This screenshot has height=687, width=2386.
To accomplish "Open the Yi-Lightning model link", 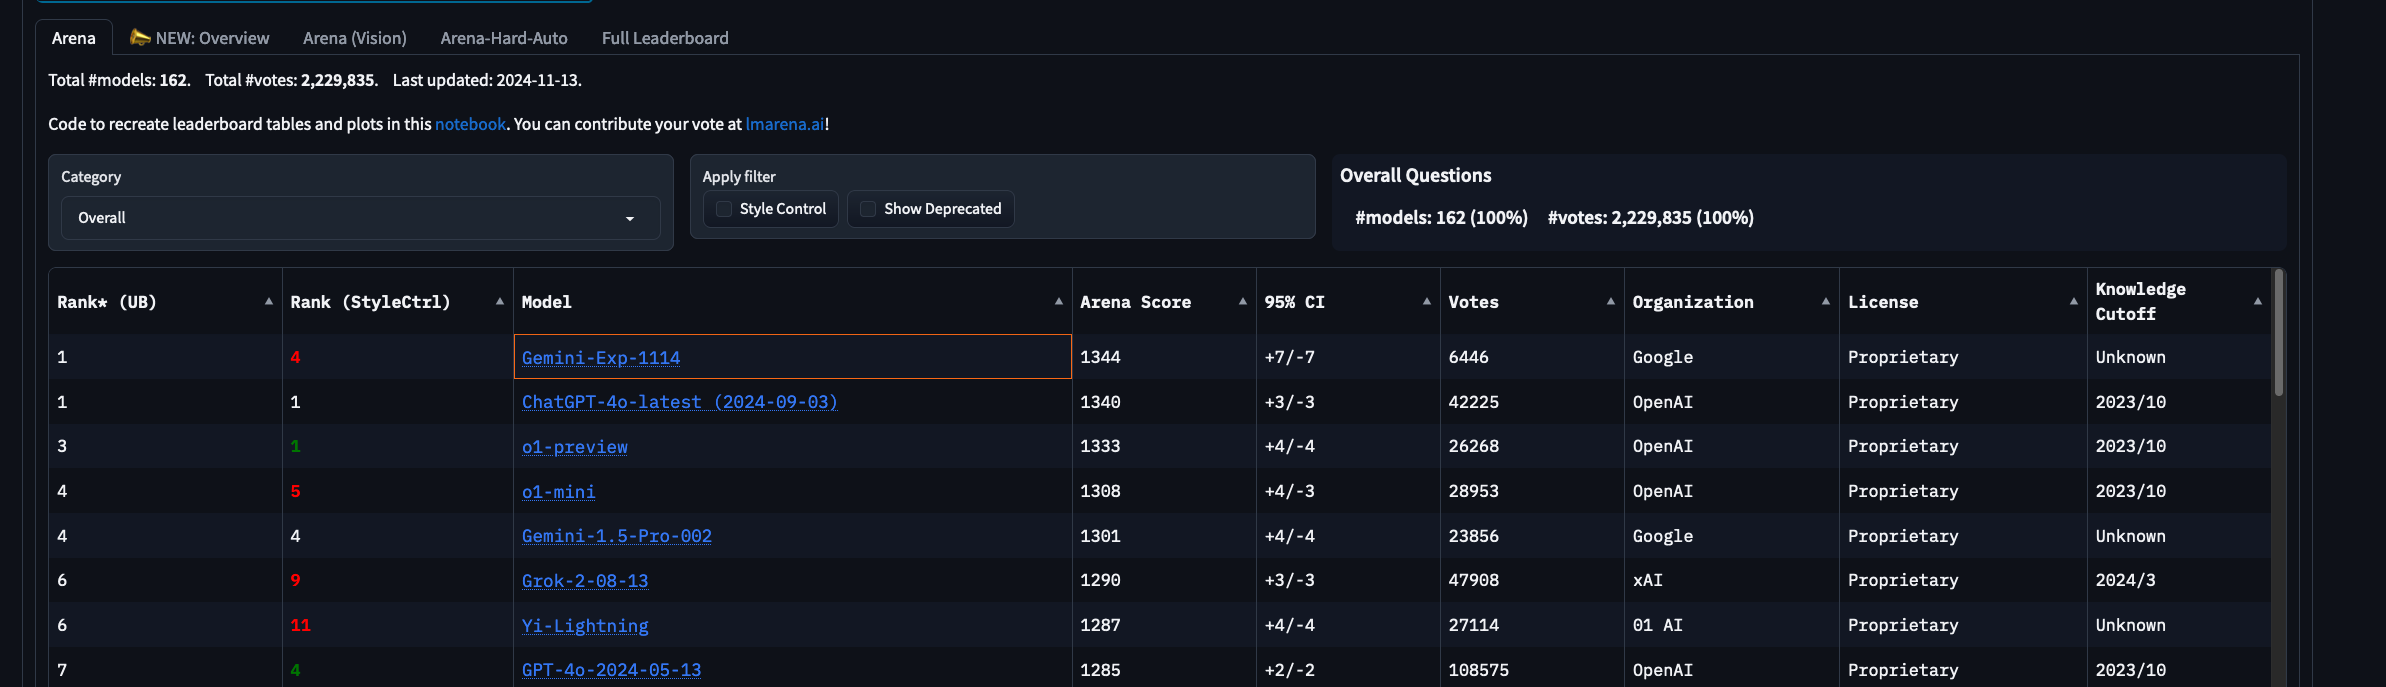I will click(x=585, y=625).
